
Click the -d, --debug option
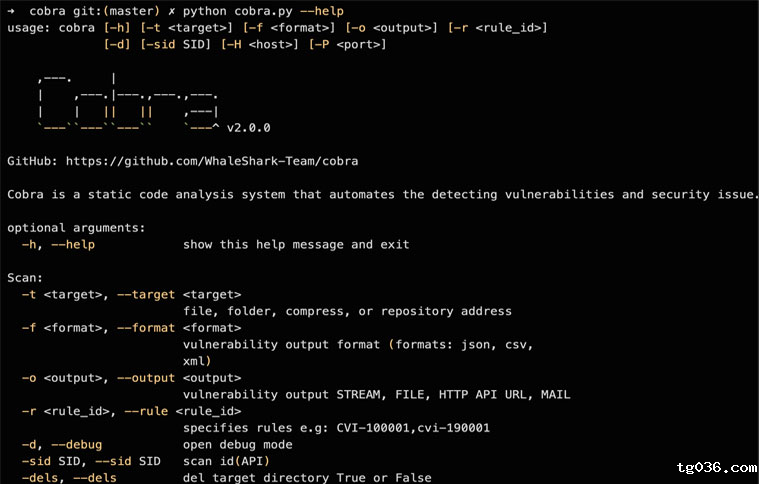tap(62, 444)
